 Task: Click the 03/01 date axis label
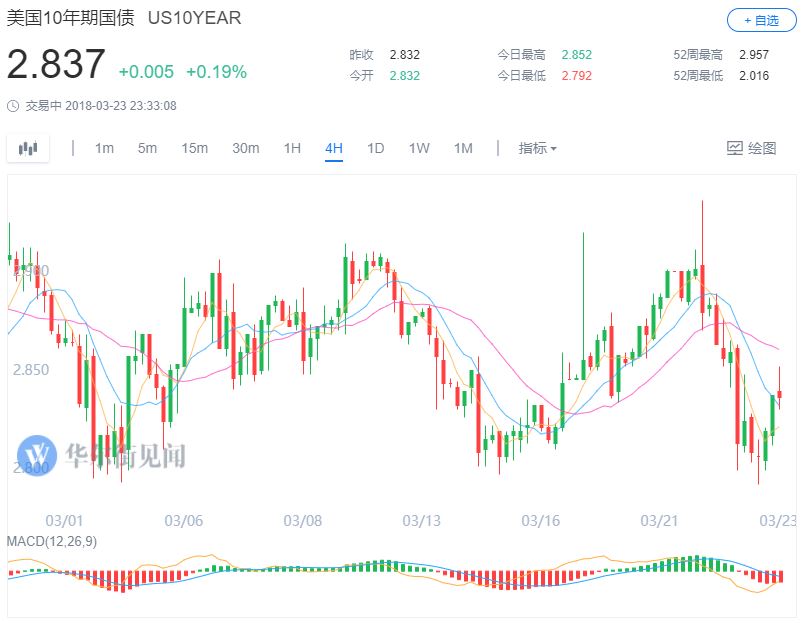(64, 520)
